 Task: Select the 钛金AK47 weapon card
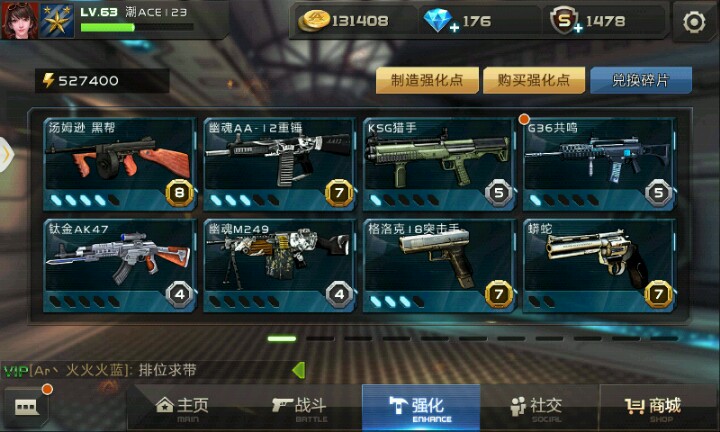[x=119, y=266]
